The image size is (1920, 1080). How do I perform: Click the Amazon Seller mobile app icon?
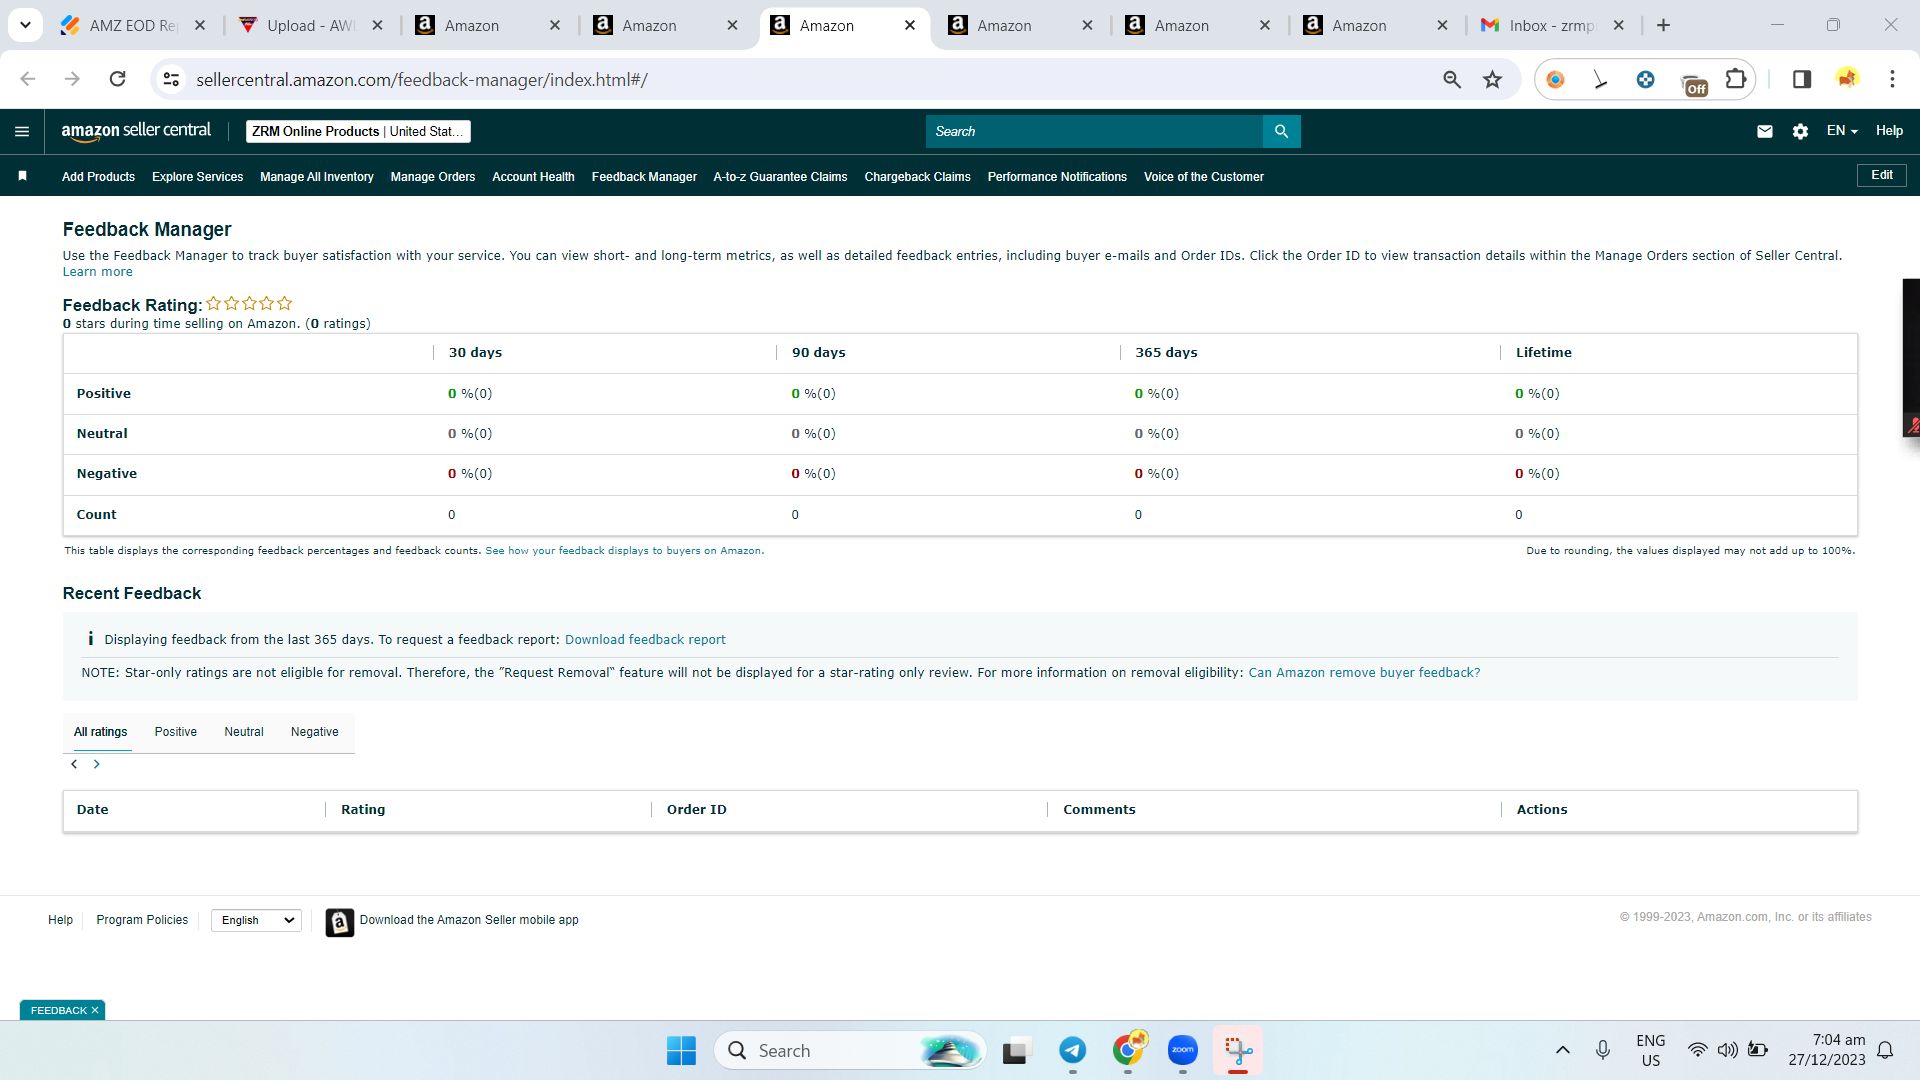pyautogui.click(x=340, y=922)
